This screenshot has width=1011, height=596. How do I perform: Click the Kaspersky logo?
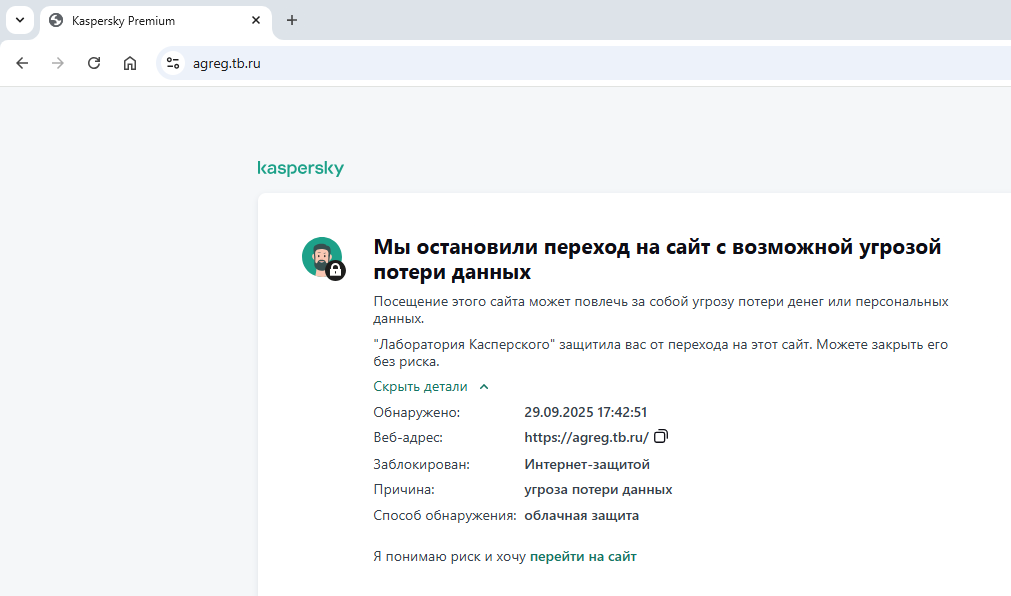[x=300, y=168]
